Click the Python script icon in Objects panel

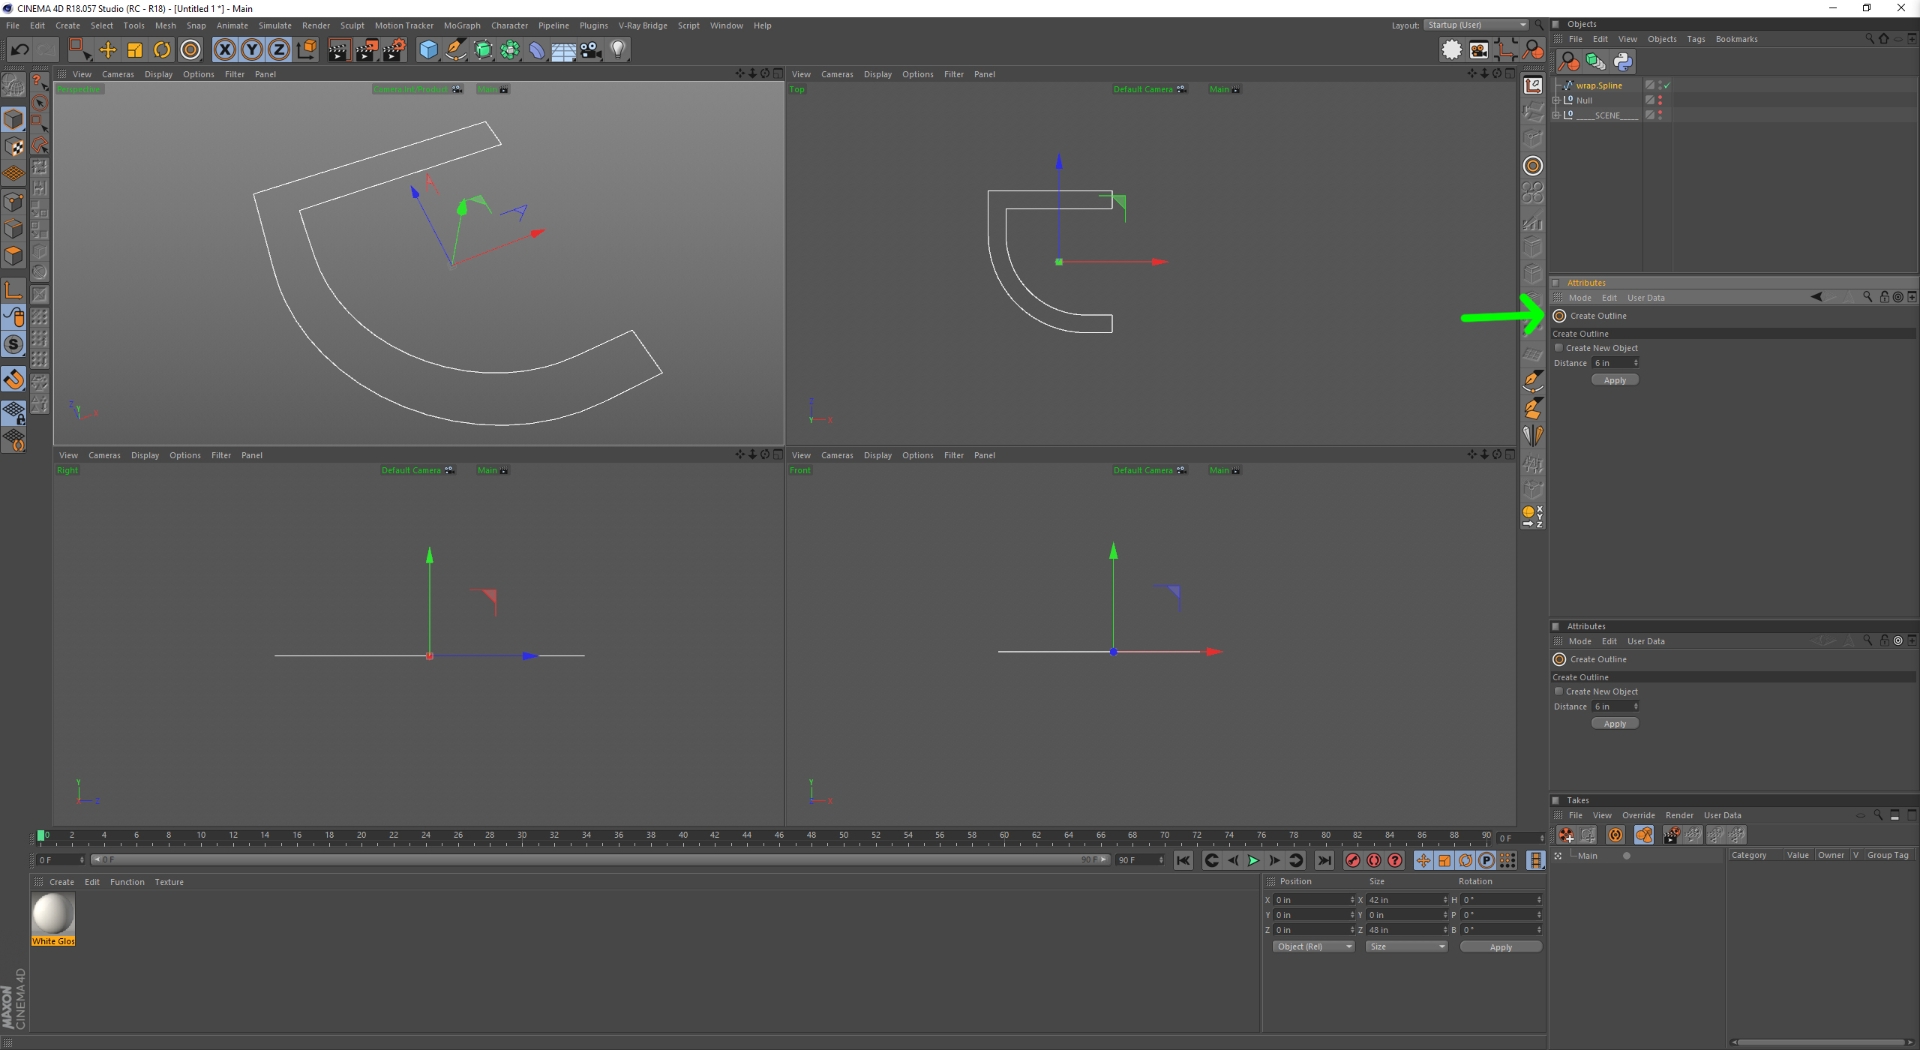click(x=1623, y=62)
